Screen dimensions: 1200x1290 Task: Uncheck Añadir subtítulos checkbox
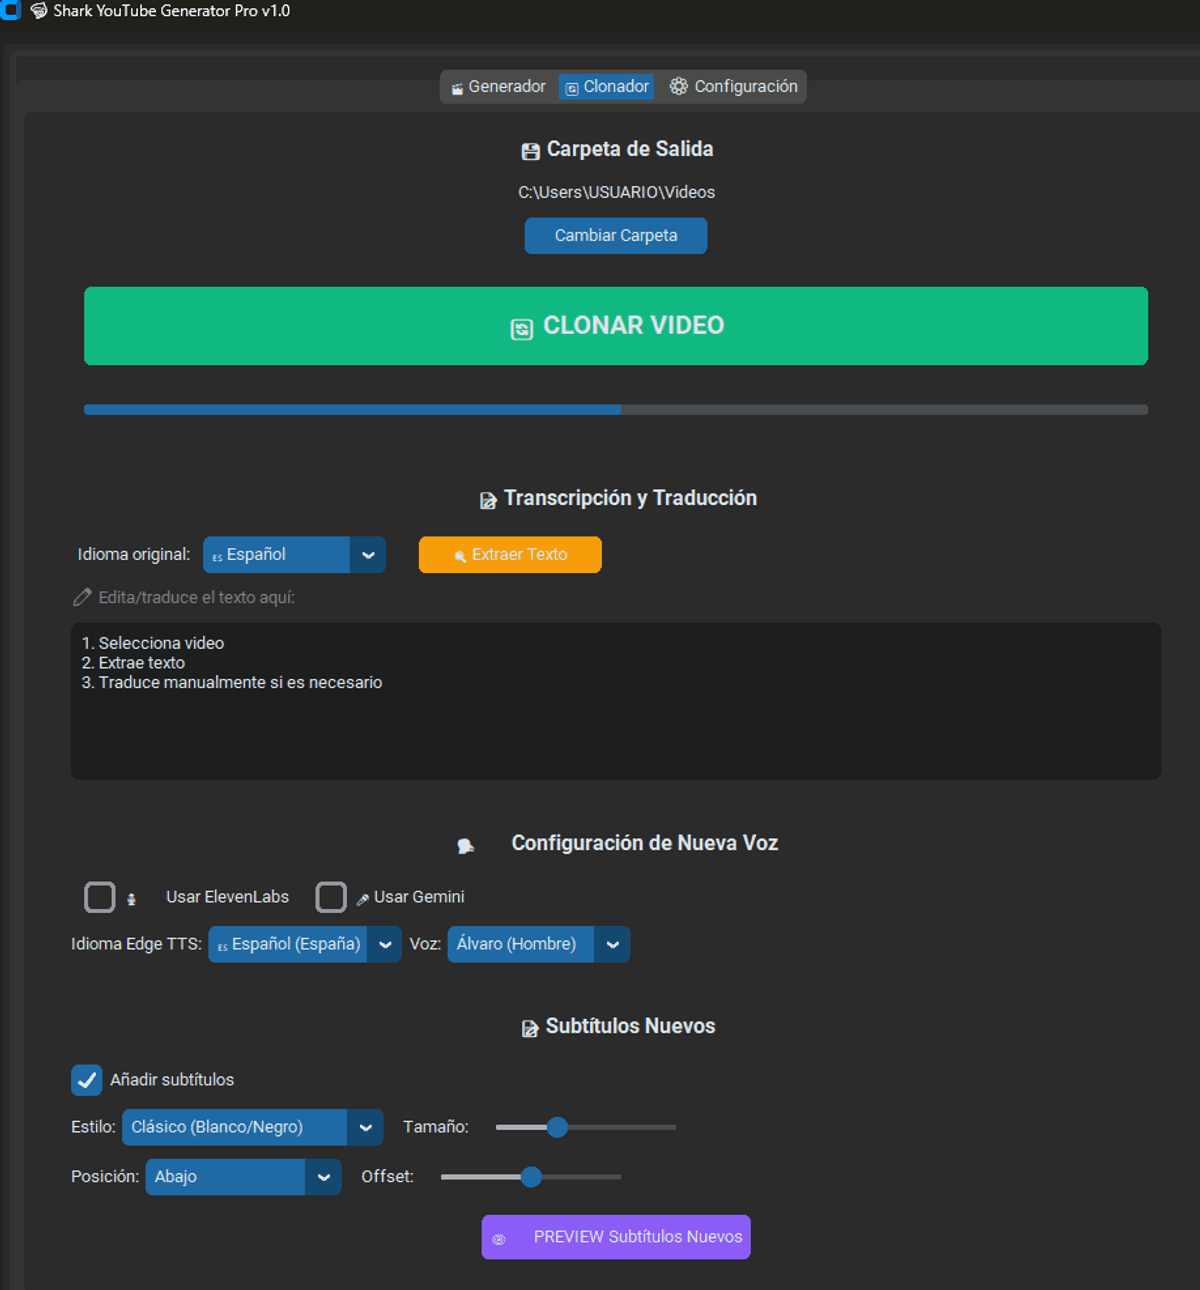(x=87, y=1080)
